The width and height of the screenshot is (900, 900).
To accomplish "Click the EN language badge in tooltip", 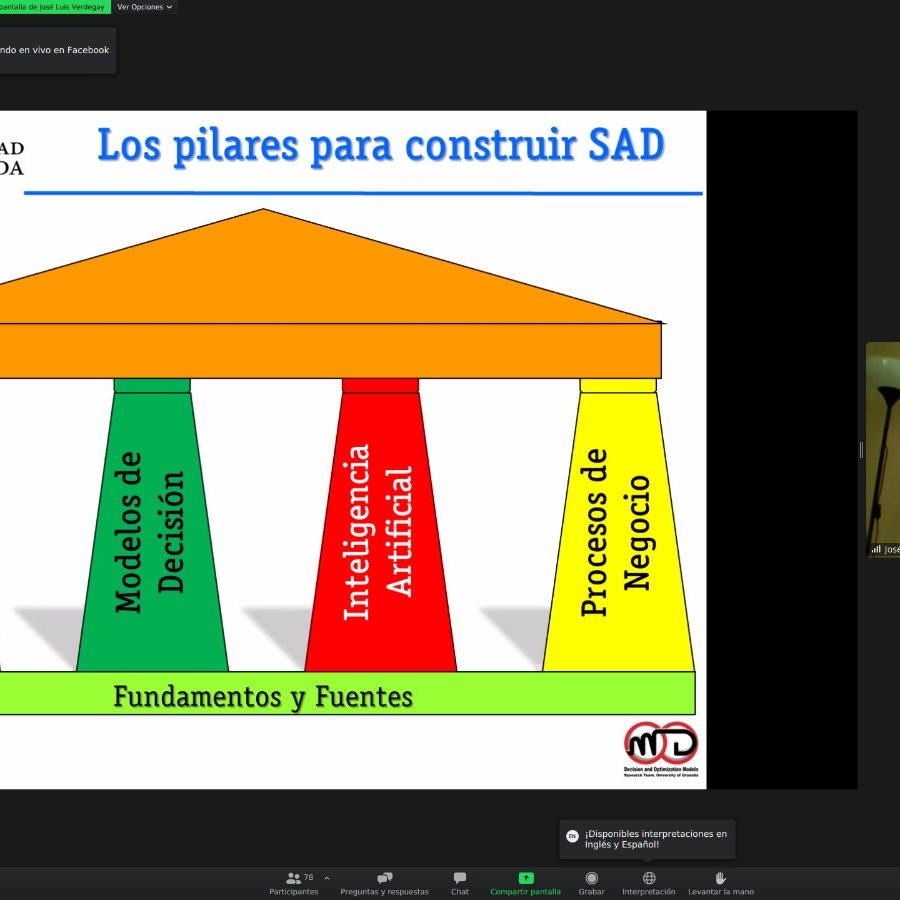I will 572,836.
